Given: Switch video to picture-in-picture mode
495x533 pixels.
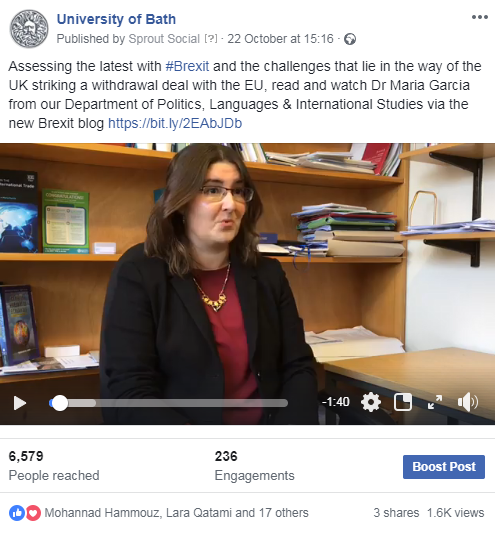Looking at the screenshot, I should [x=403, y=402].
